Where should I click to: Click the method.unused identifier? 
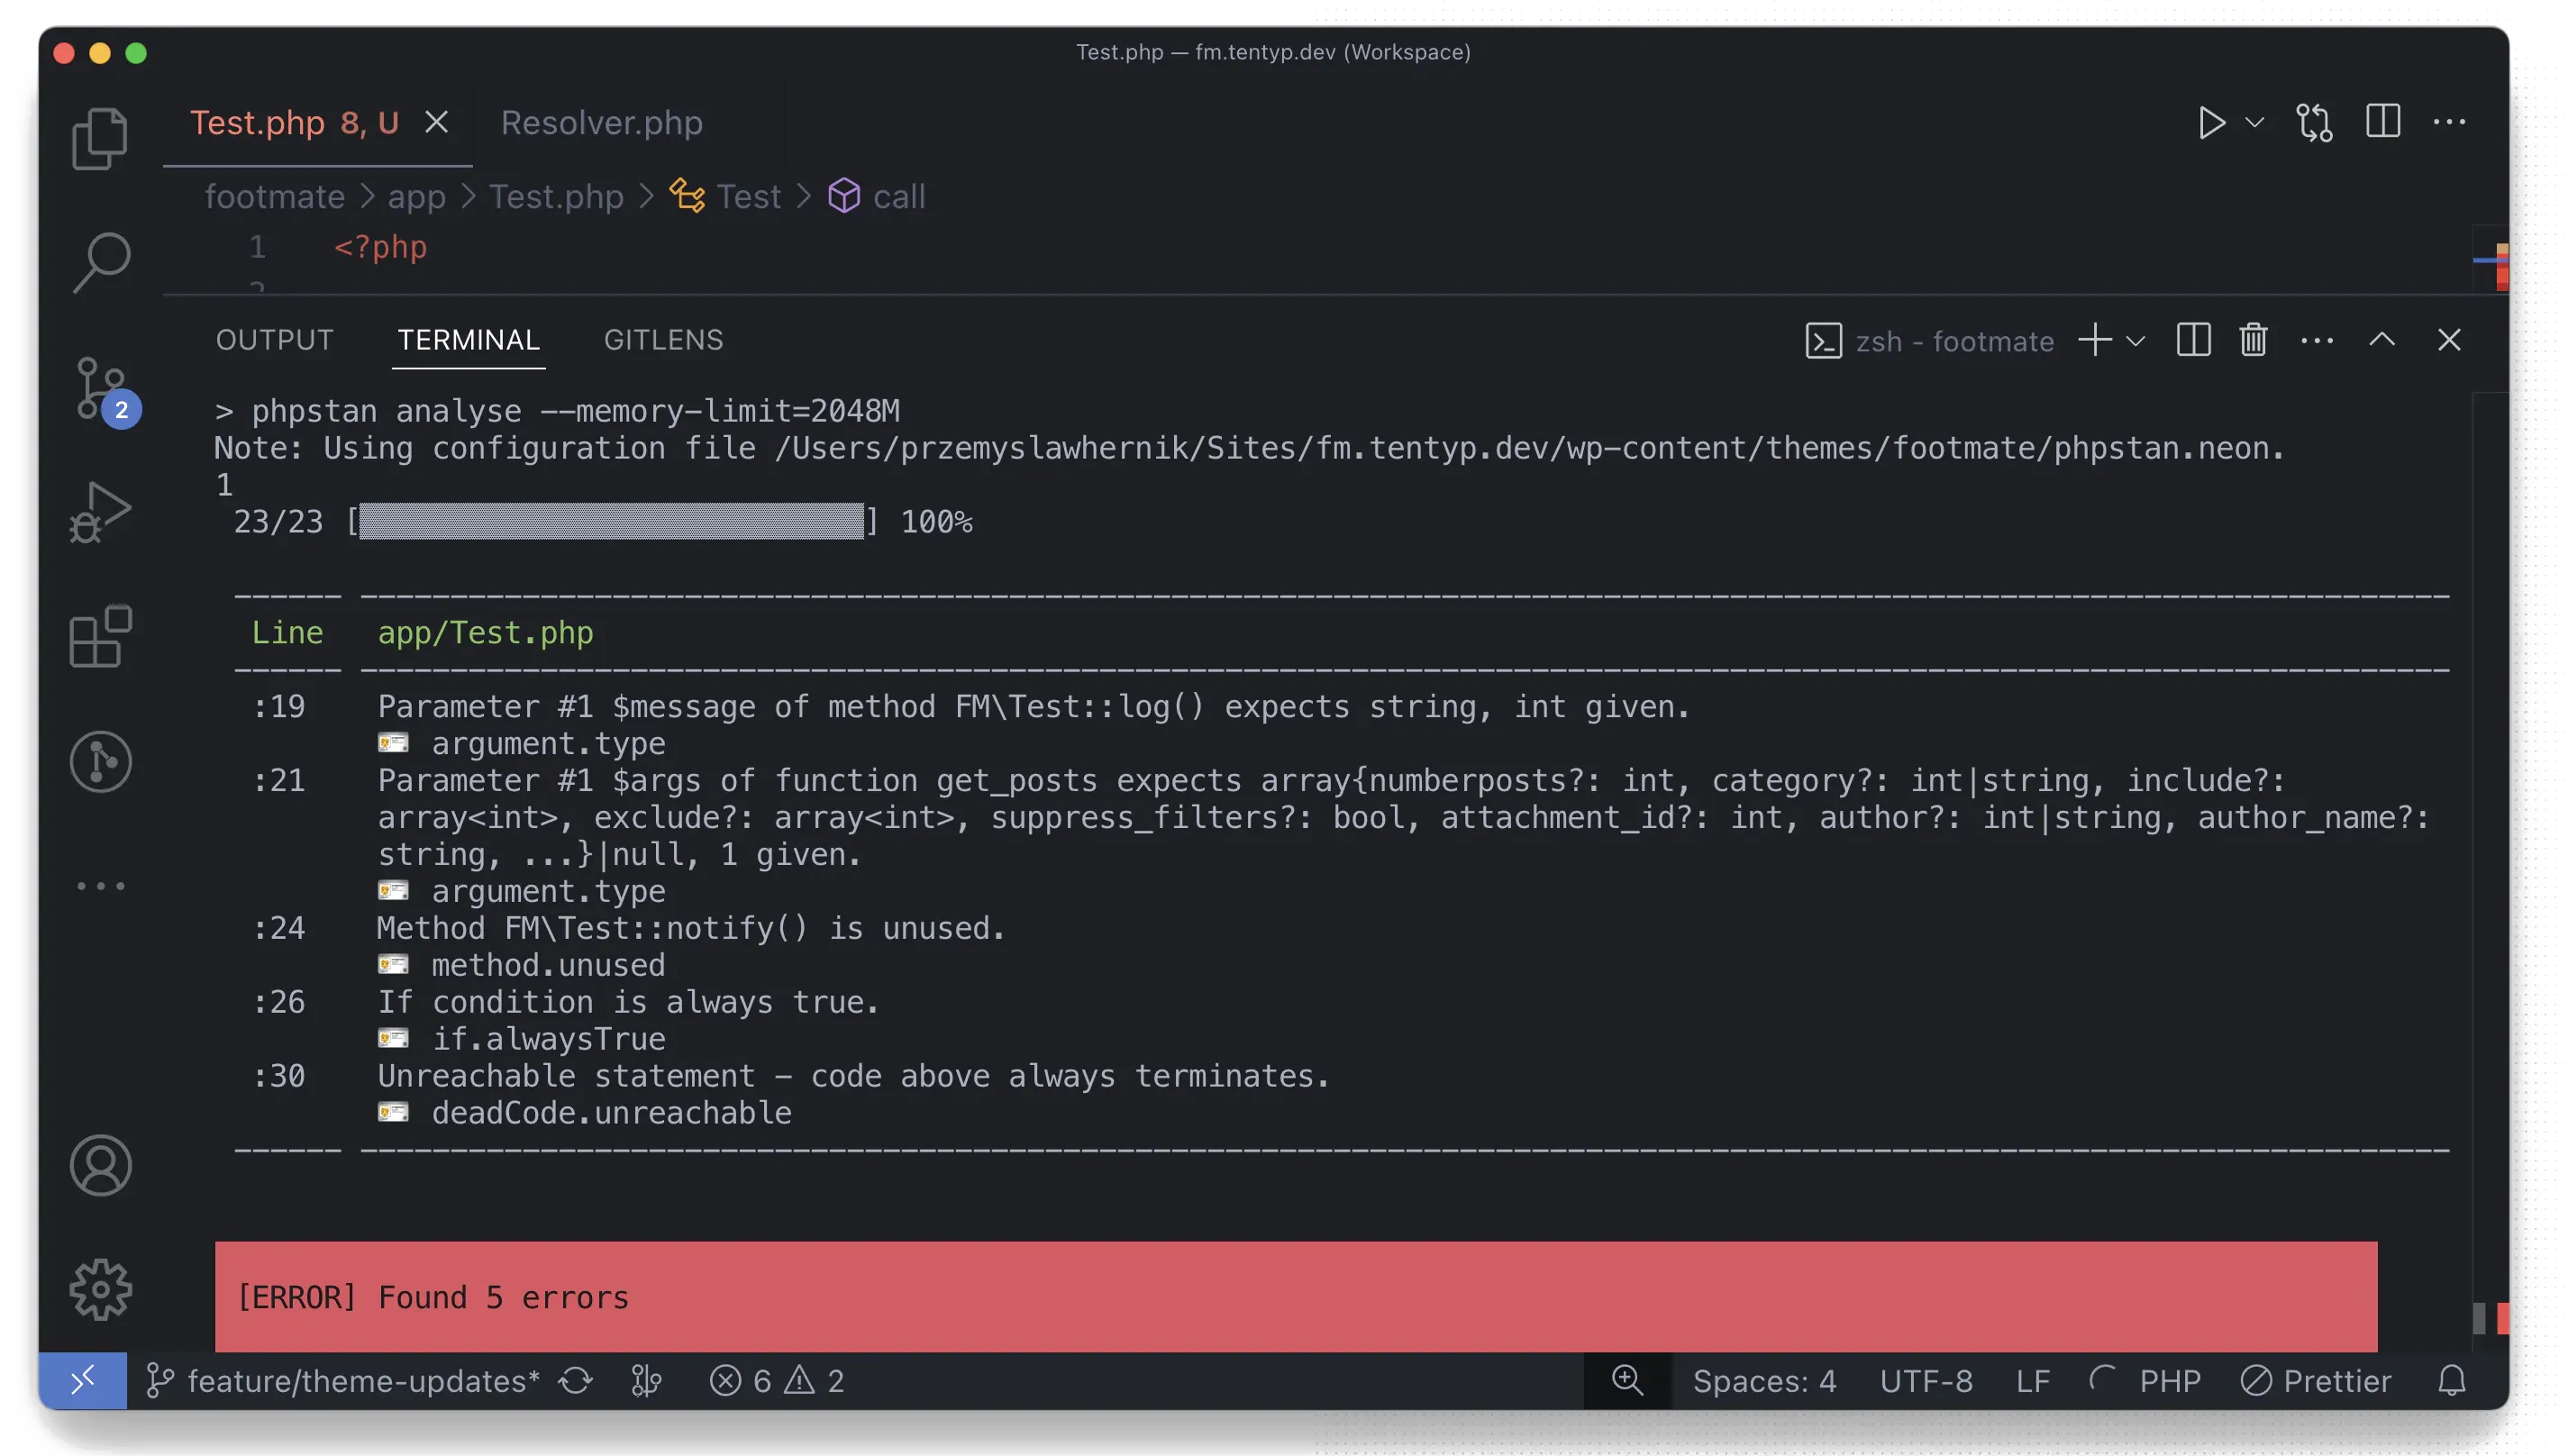pyautogui.click(x=548, y=965)
